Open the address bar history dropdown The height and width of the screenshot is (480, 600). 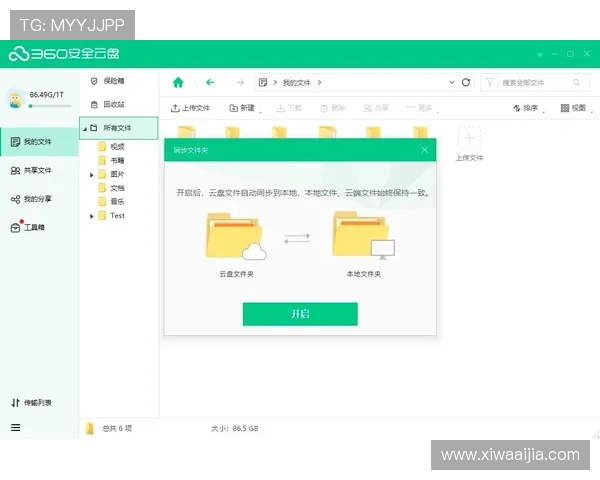click(x=452, y=82)
